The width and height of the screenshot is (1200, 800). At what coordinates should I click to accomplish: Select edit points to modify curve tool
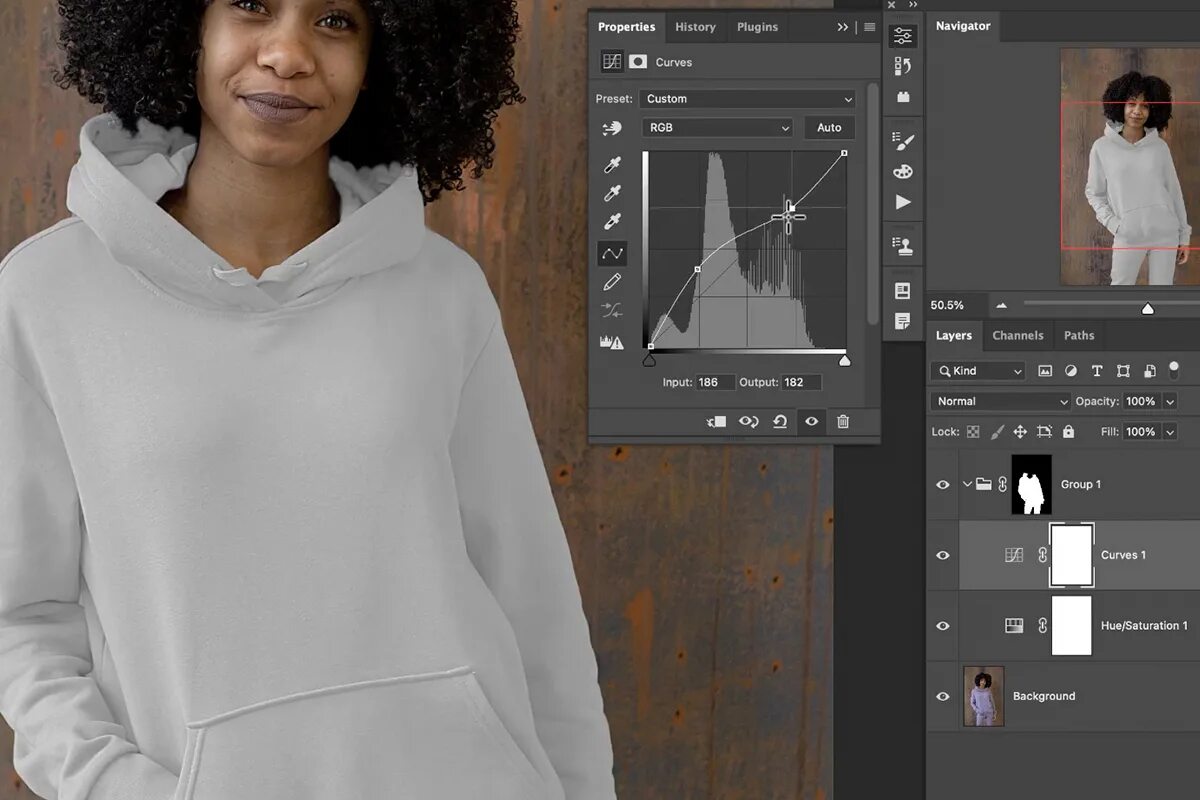click(612, 254)
